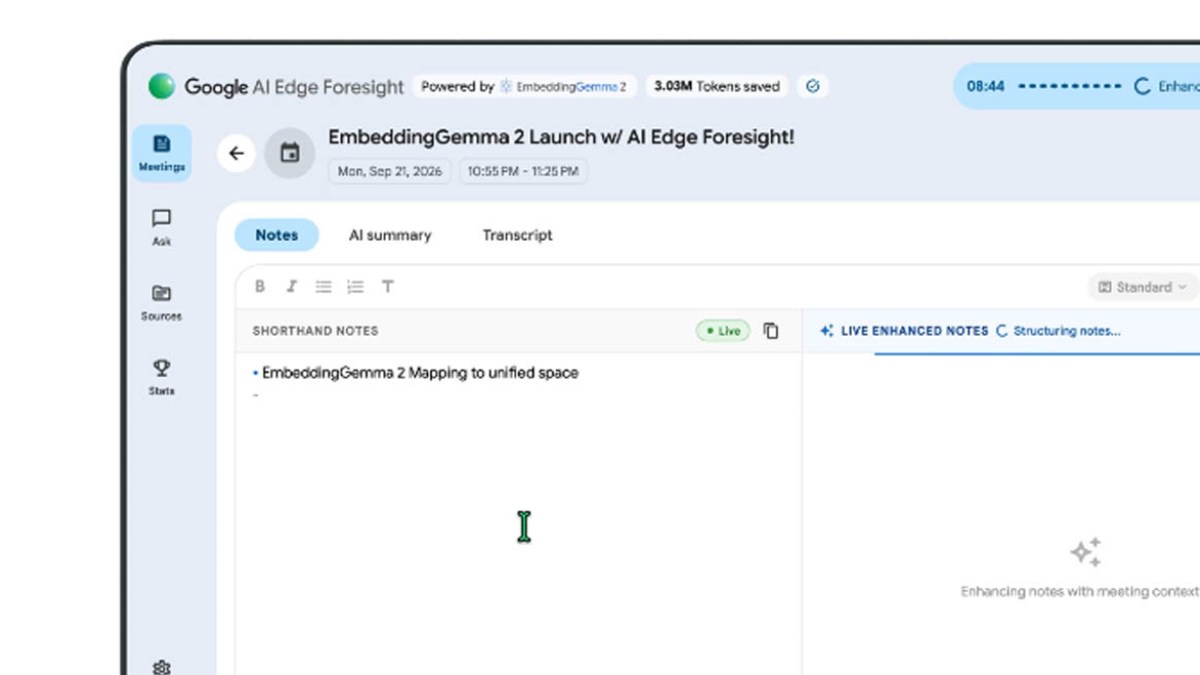Open the Meetings section in the sidebar
The height and width of the screenshot is (675, 1200).
tap(161, 153)
